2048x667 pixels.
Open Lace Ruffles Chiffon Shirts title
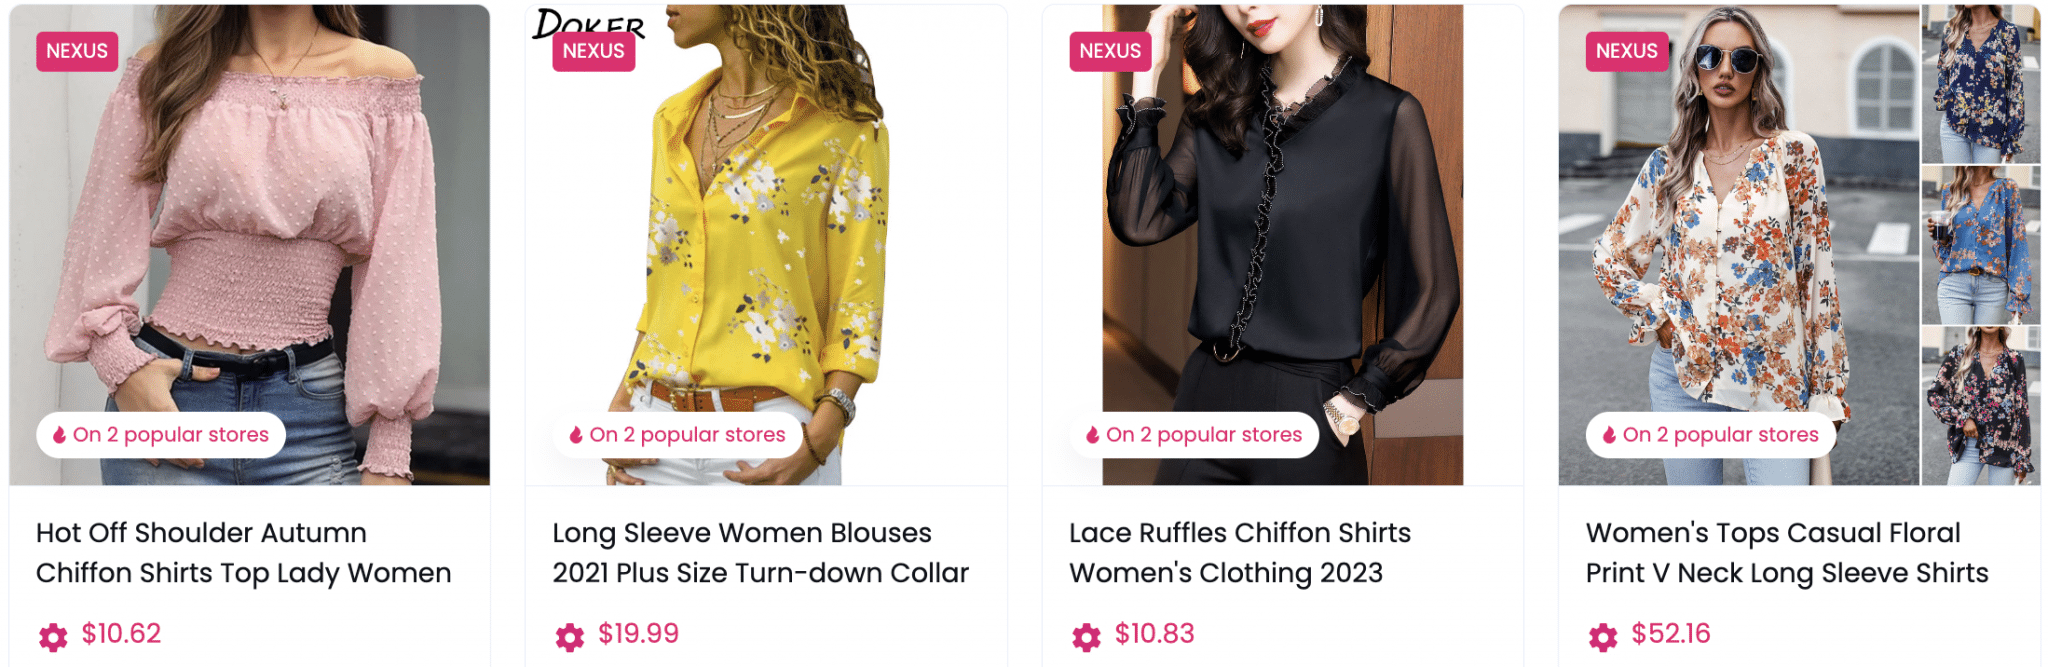pyautogui.click(x=1240, y=552)
